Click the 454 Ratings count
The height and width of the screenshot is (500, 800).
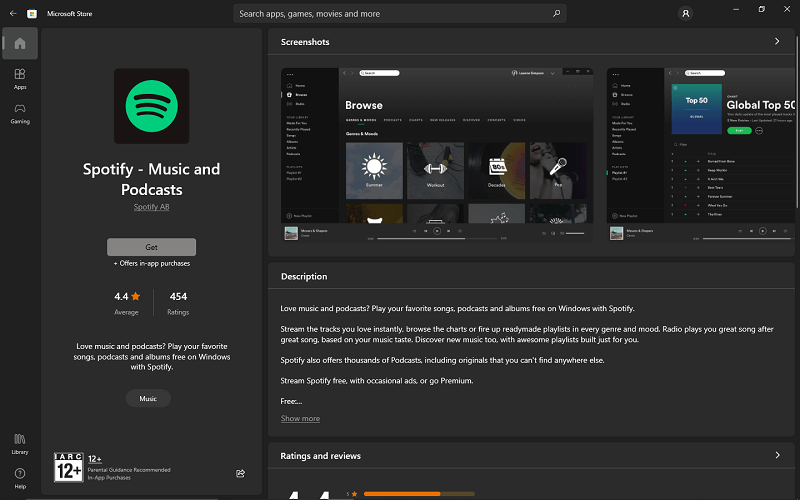[178, 303]
